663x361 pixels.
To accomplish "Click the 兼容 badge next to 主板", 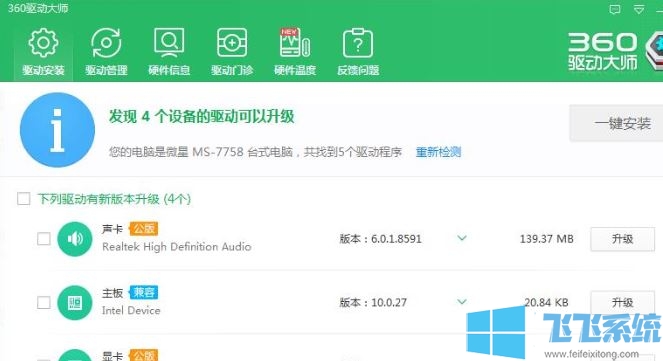I will click(x=144, y=292).
